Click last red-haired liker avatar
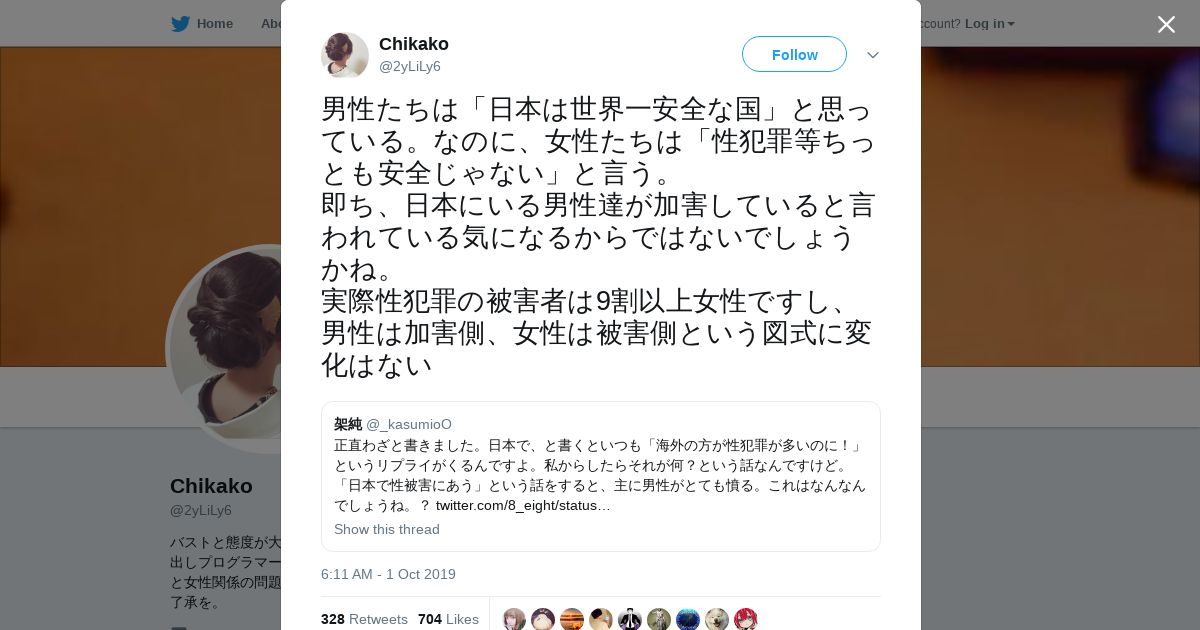Screen dimensions: 1200x630 pyautogui.click(x=746, y=619)
